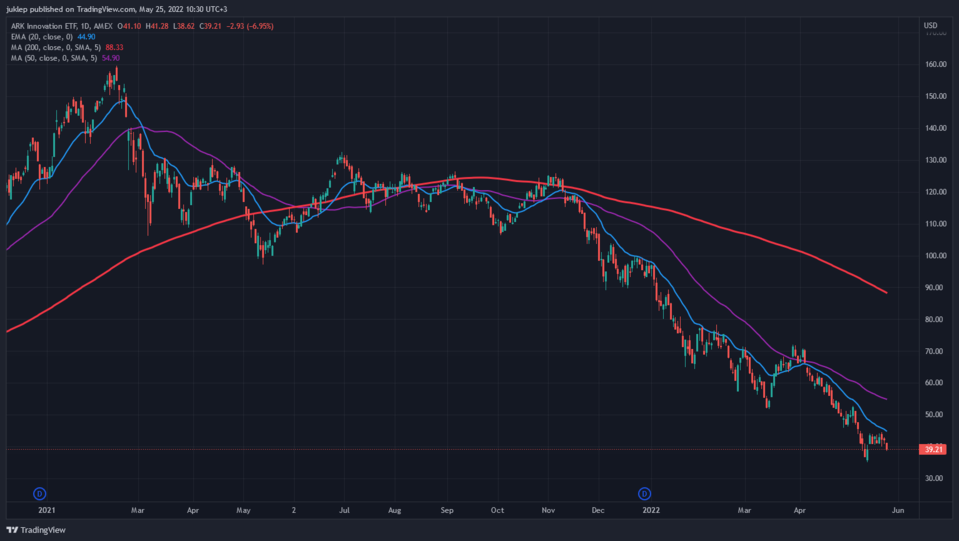Click the current price label 39.21
Viewport: 959px width, 541px height.
click(933, 449)
